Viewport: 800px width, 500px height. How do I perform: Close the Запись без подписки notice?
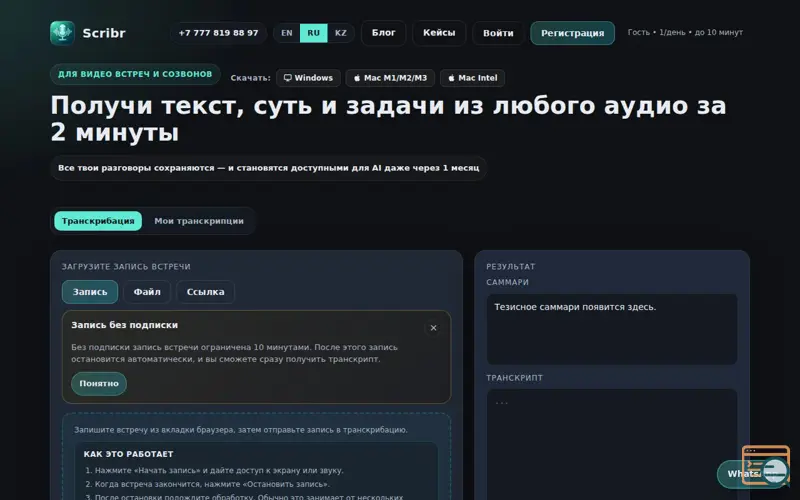tap(433, 328)
